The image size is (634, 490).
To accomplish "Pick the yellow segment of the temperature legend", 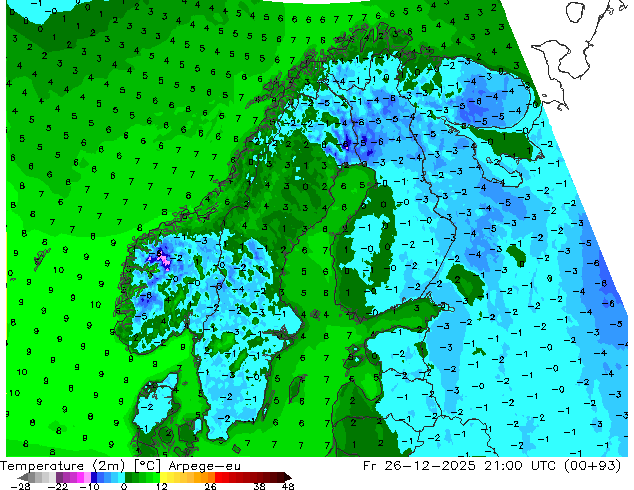I will pos(163,477).
